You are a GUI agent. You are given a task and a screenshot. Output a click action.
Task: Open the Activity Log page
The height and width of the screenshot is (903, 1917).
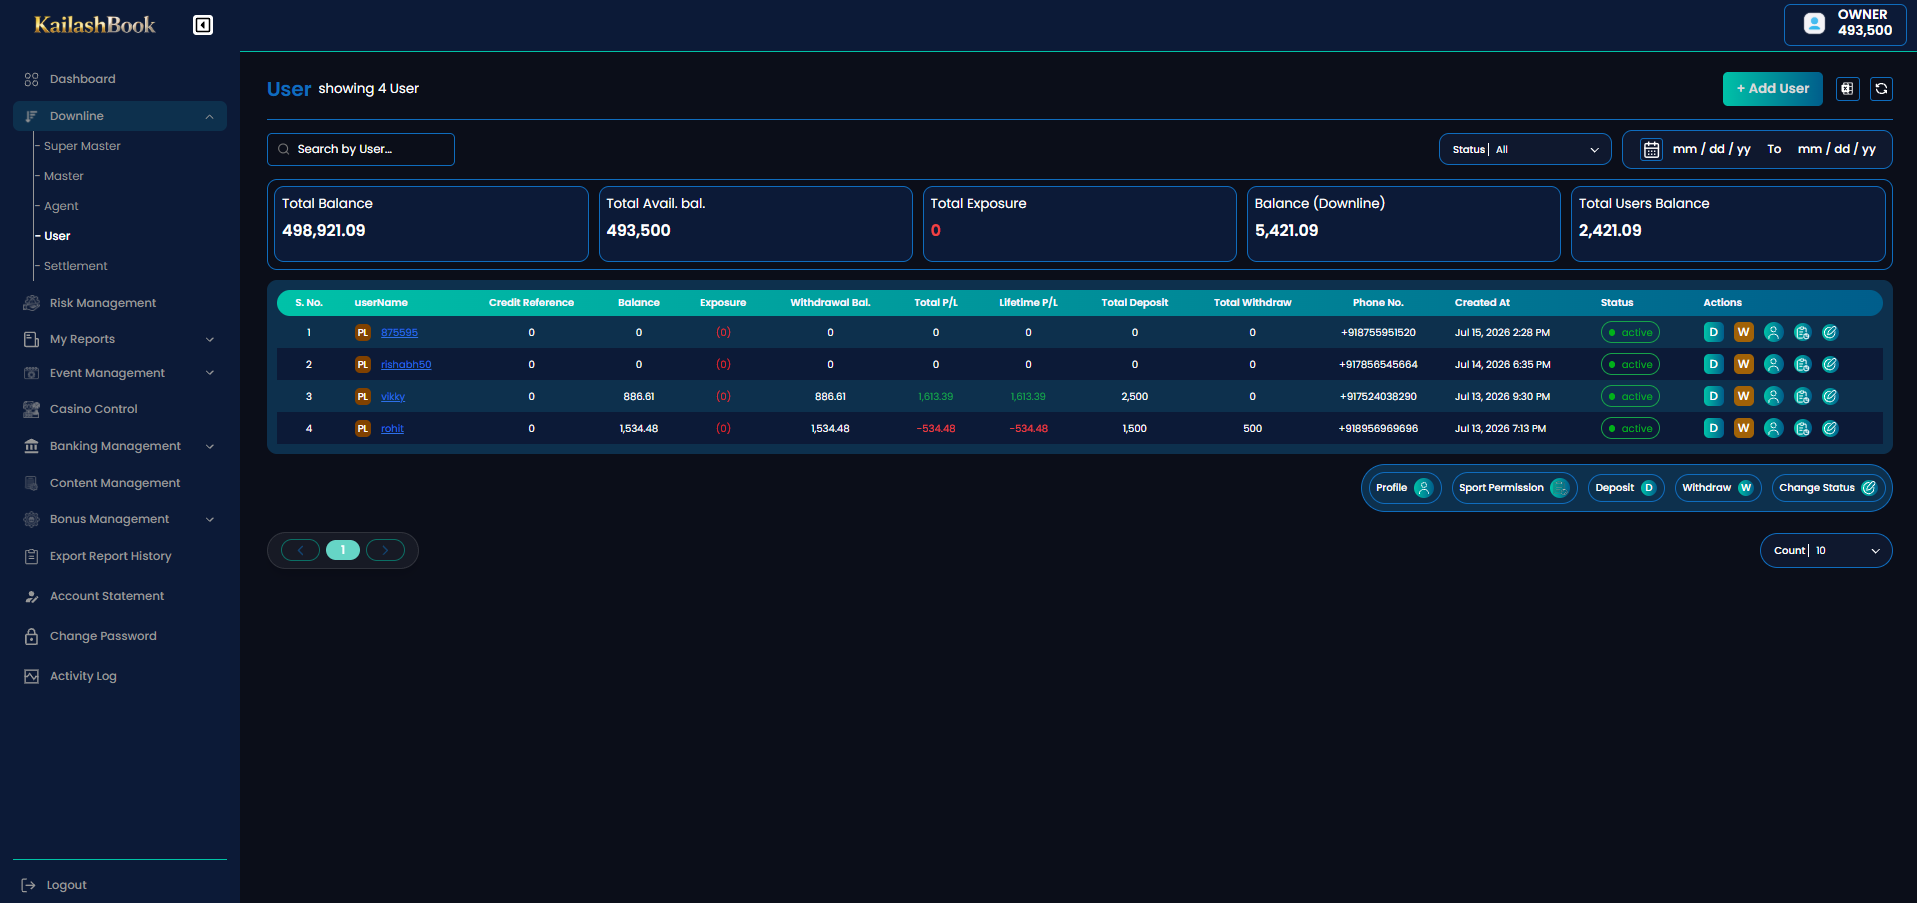(83, 676)
